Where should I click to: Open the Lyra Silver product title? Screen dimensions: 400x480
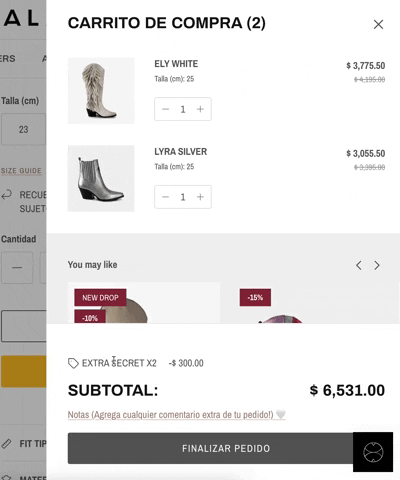[x=181, y=152]
